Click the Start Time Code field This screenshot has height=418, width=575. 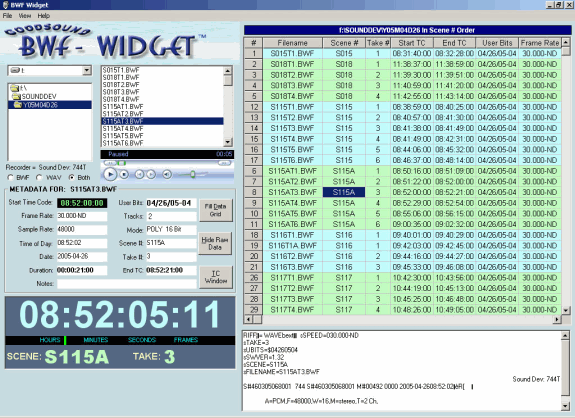click(x=82, y=203)
